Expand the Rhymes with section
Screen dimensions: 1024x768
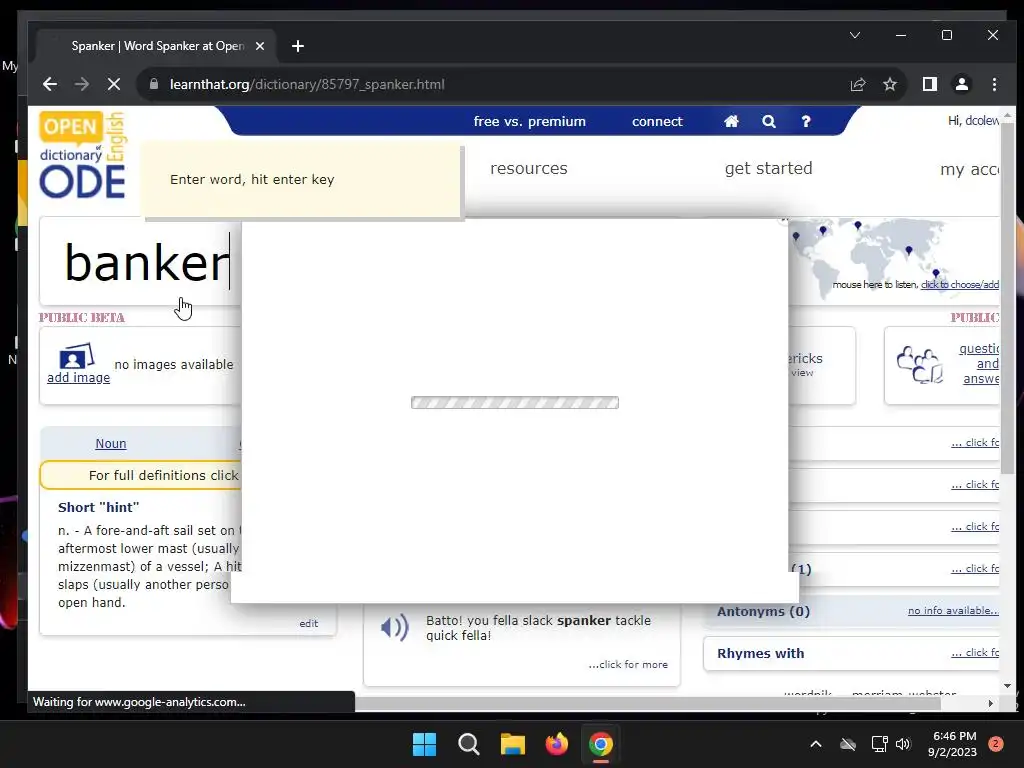852,653
